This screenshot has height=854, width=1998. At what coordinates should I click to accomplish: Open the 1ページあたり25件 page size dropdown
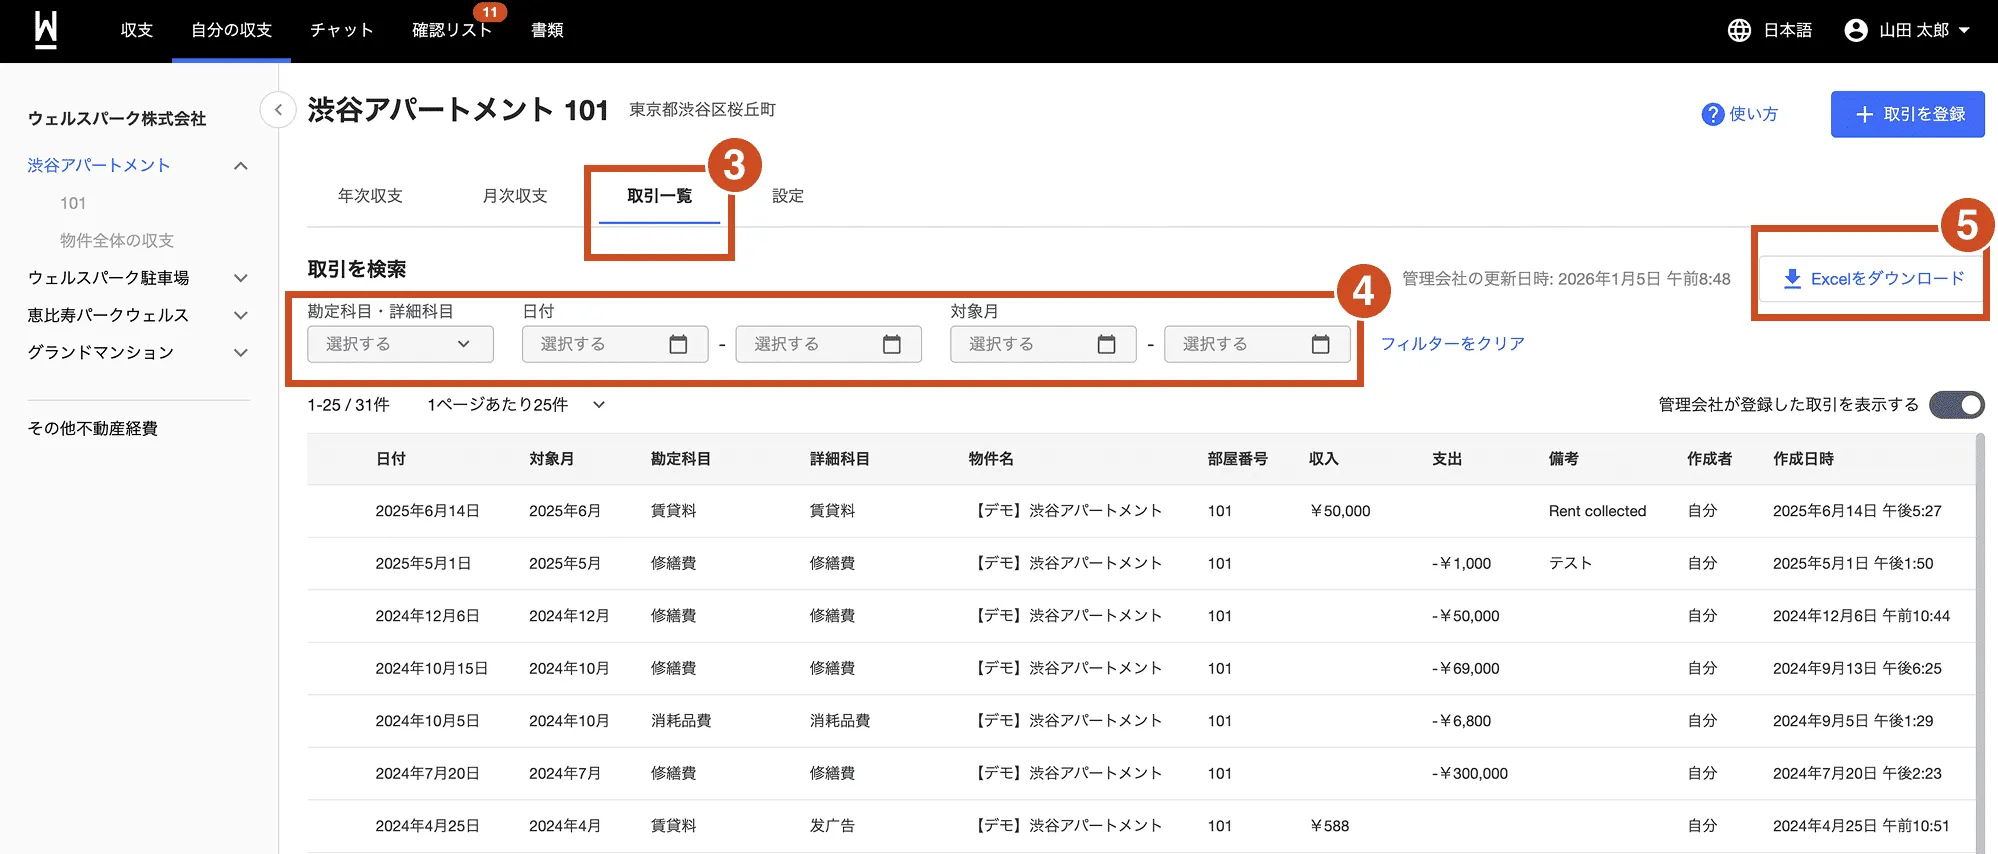[516, 404]
